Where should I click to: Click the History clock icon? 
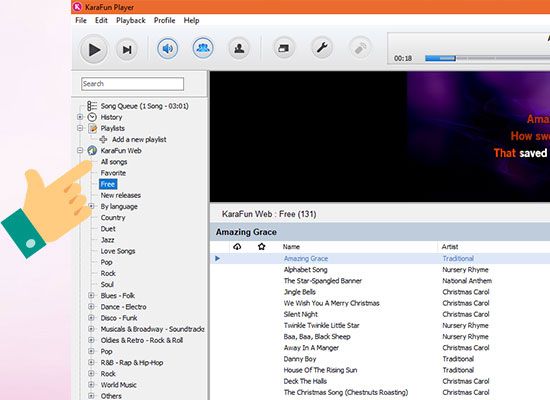point(92,117)
